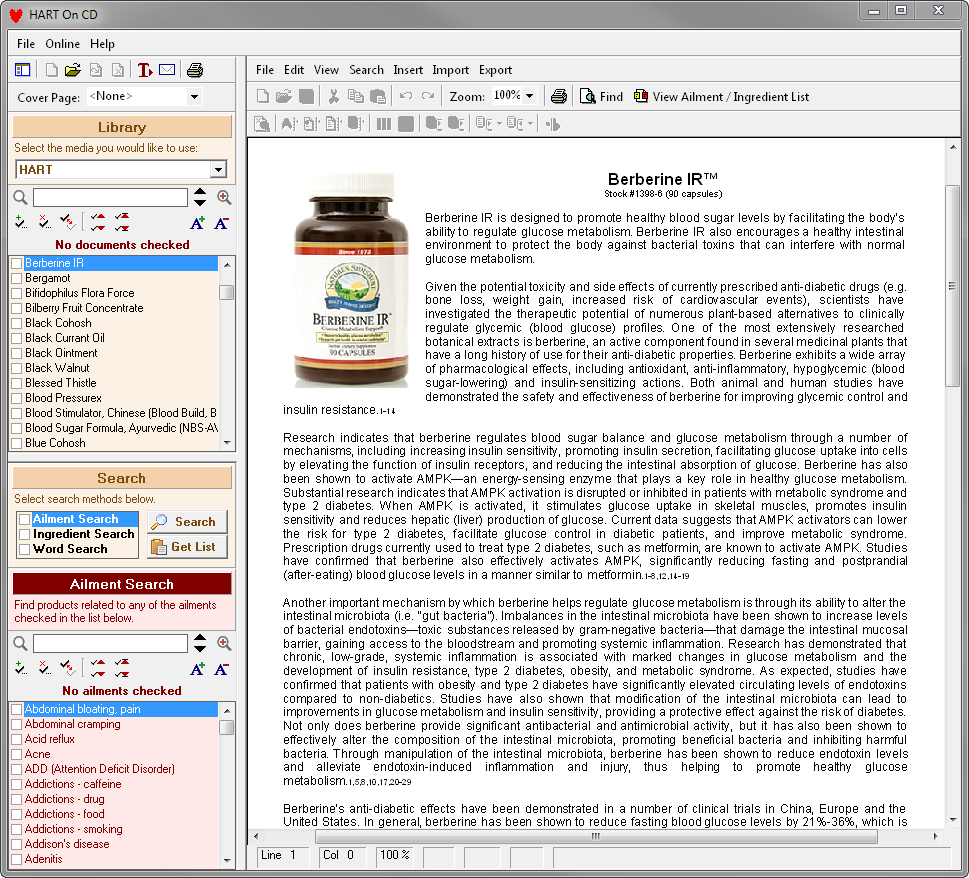This screenshot has height=878, width=969.
Task: Click the document vertical scrollbar thumb
Action: point(952,285)
